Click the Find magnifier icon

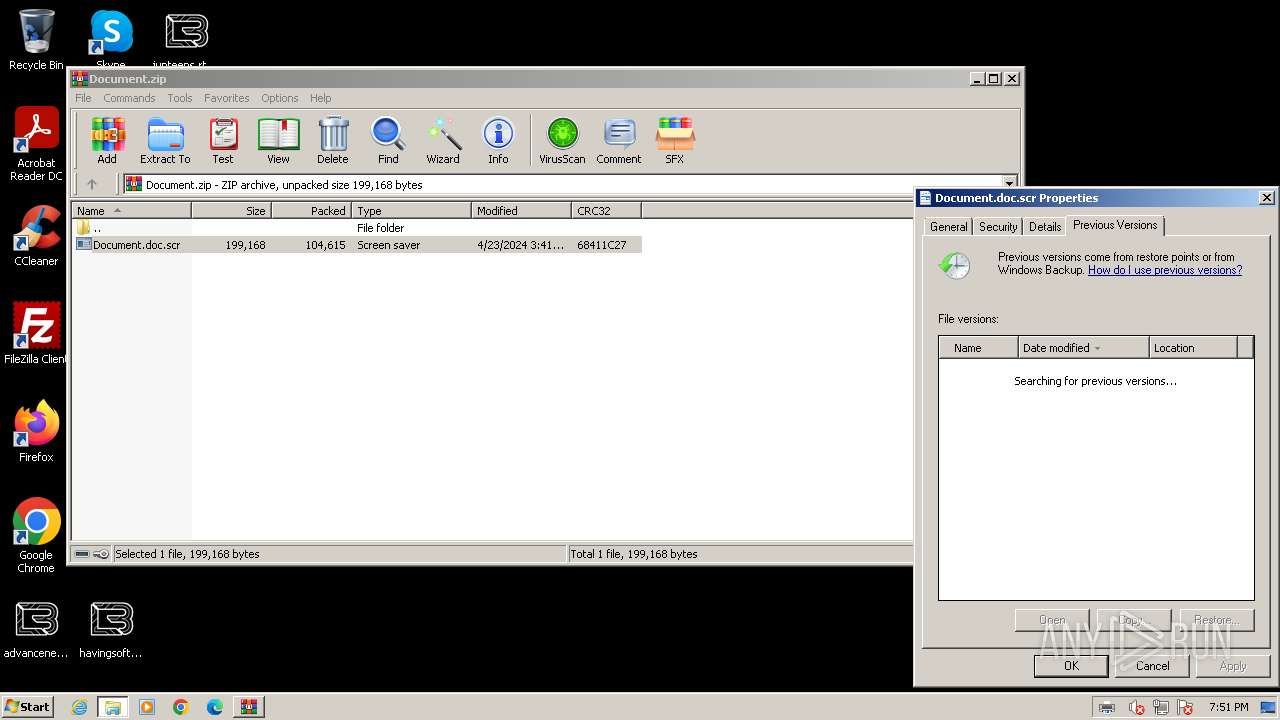click(388, 140)
